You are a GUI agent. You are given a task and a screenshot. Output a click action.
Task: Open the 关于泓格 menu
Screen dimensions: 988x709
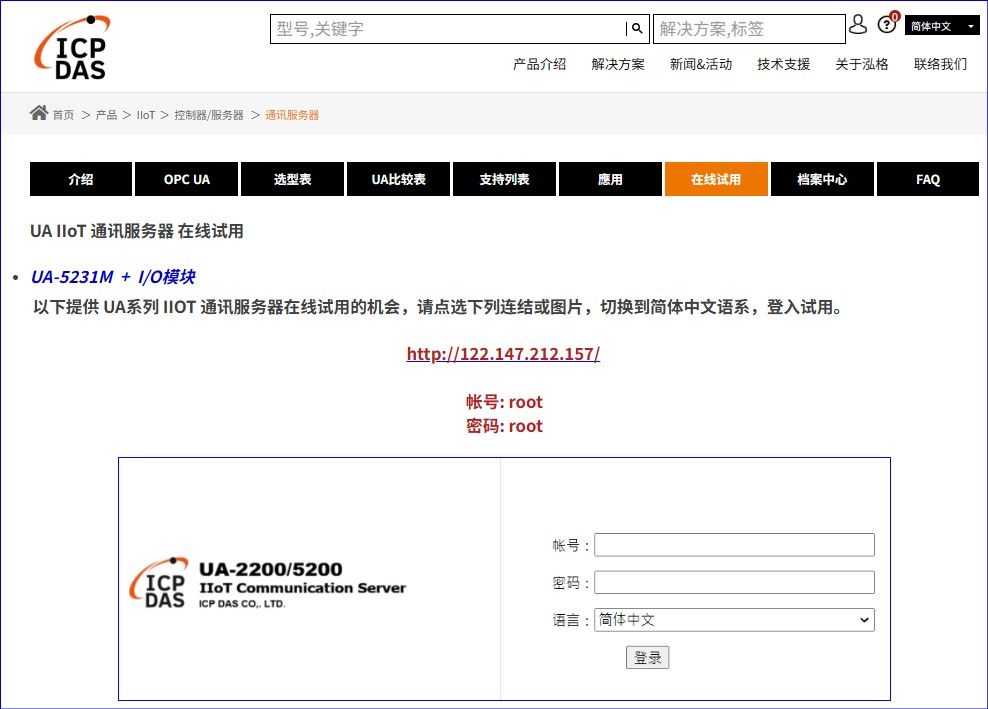[x=861, y=64]
